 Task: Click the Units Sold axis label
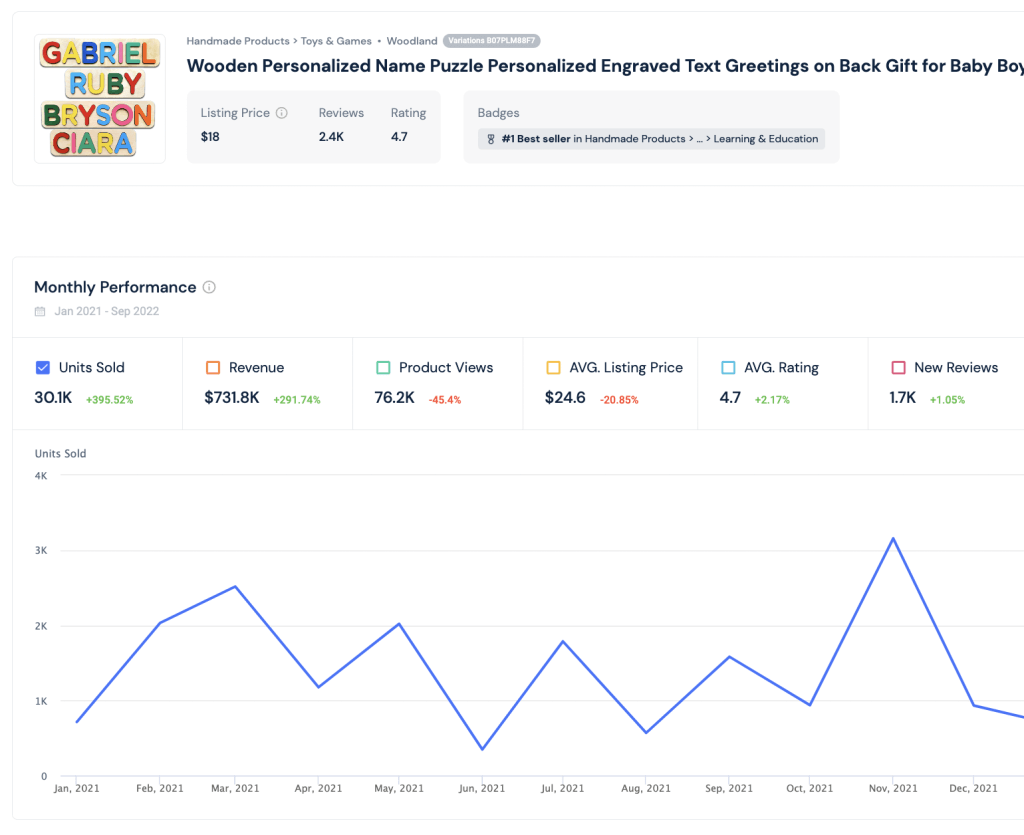click(x=60, y=453)
